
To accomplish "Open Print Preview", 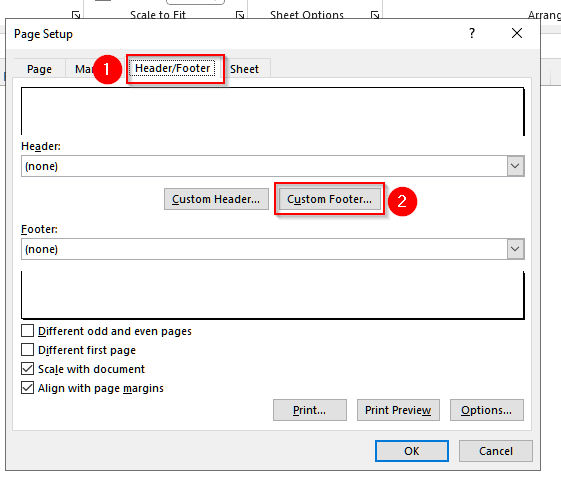I will (398, 410).
